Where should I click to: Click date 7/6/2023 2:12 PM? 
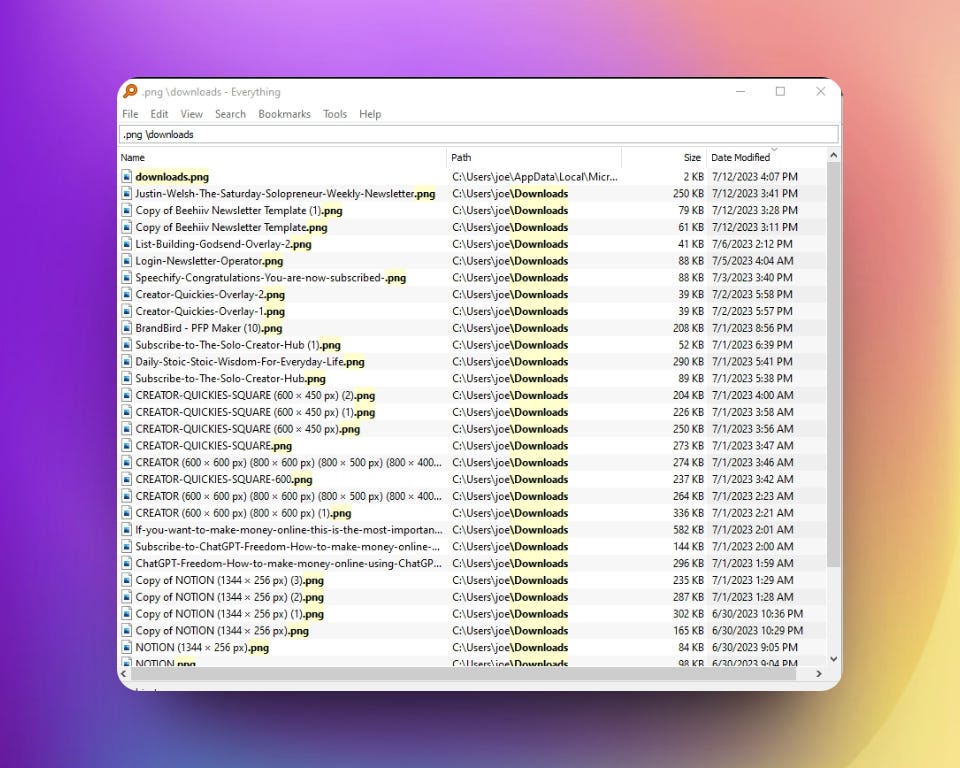[x=752, y=244]
